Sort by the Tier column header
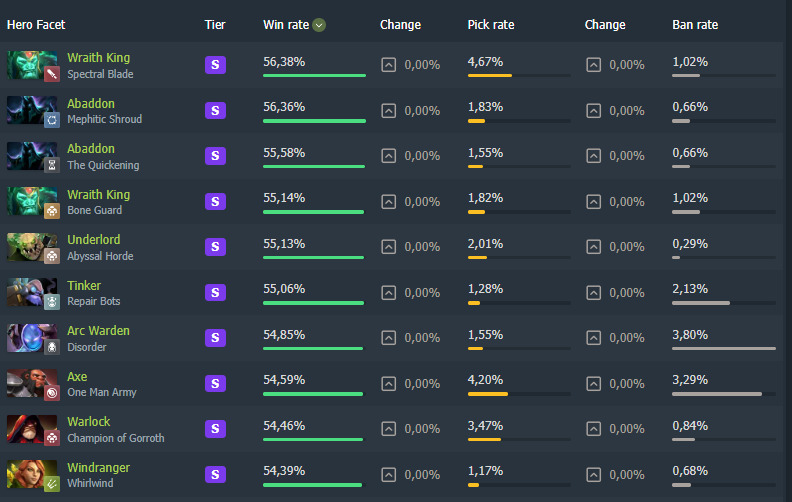This screenshot has width=792, height=502. point(215,25)
